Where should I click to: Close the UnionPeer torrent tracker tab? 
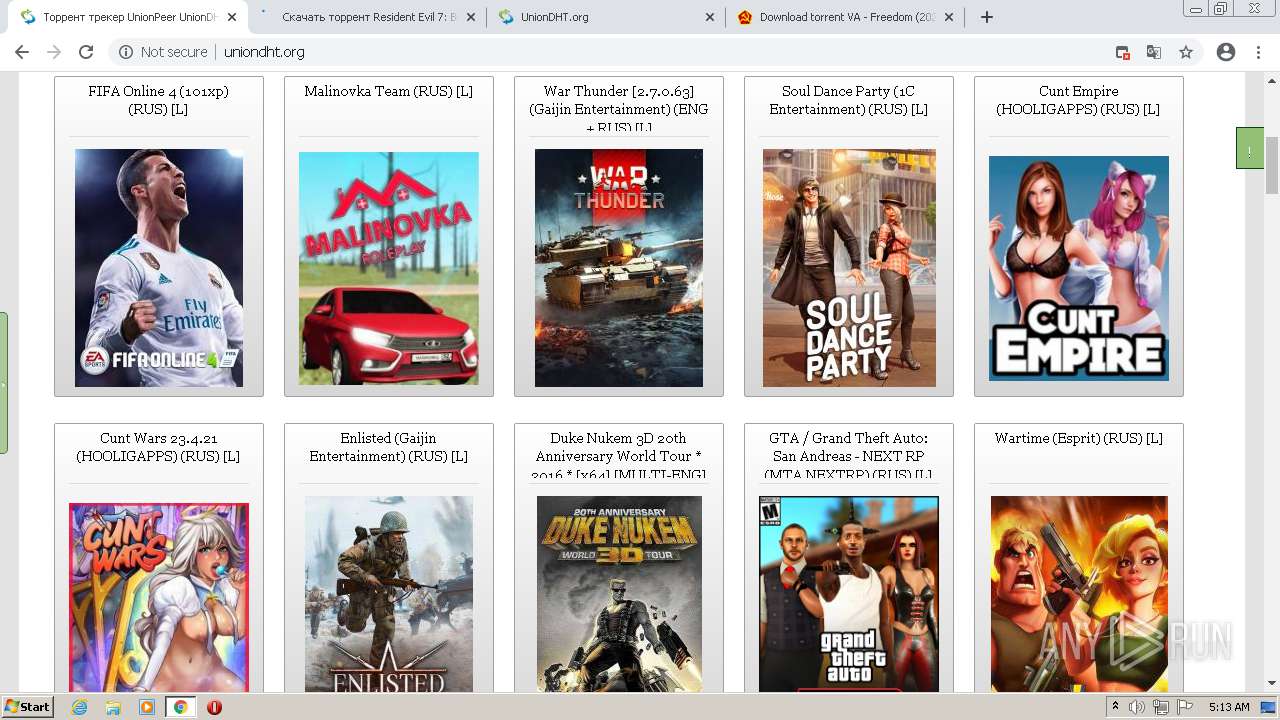click(232, 17)
